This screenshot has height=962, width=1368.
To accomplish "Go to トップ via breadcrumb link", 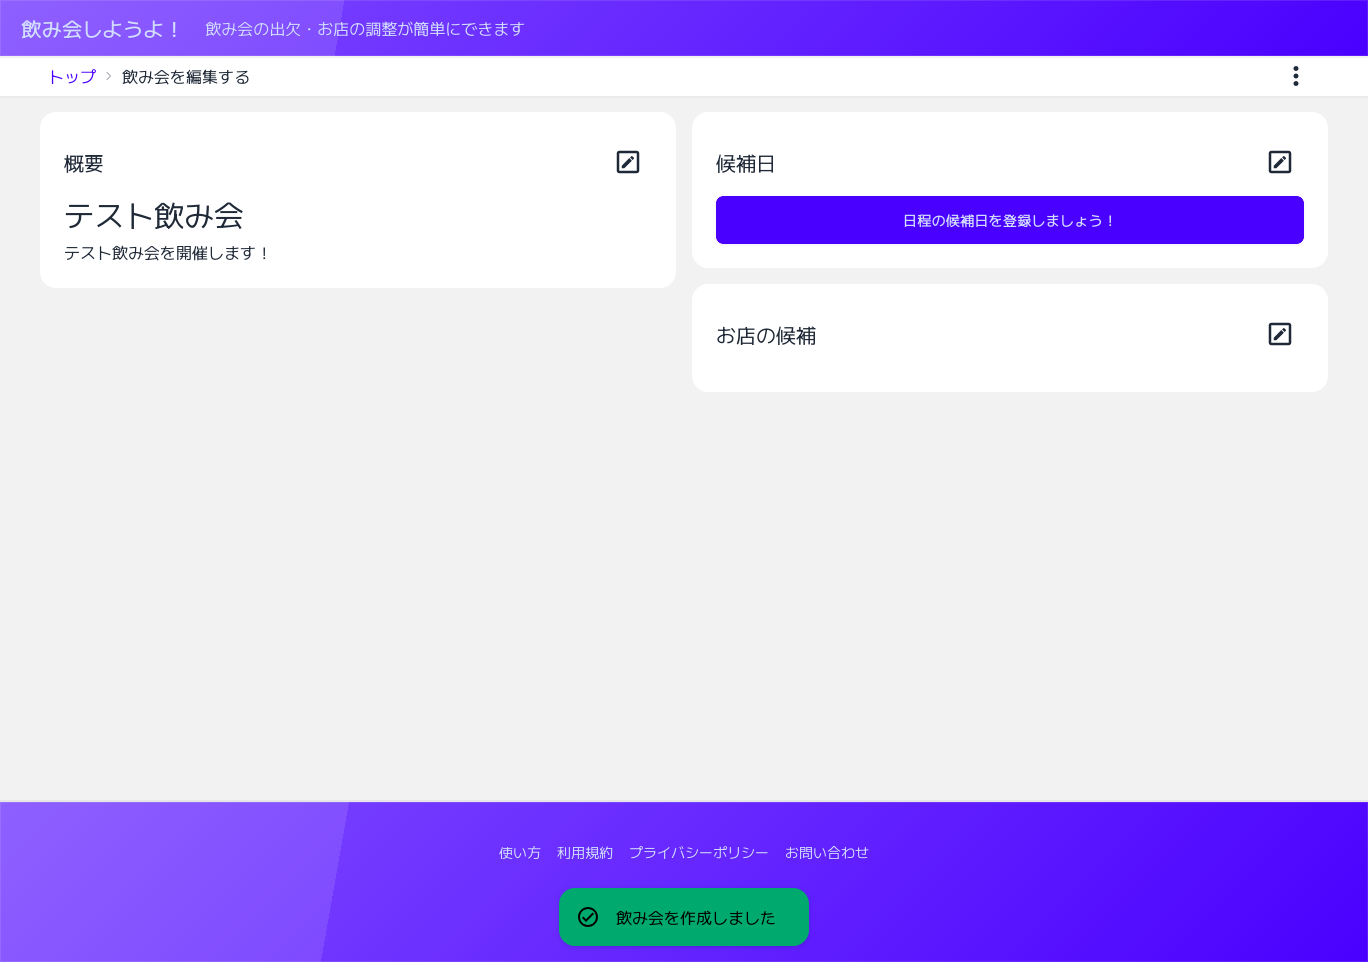I will pyautogui.click(x=72, y=77).
